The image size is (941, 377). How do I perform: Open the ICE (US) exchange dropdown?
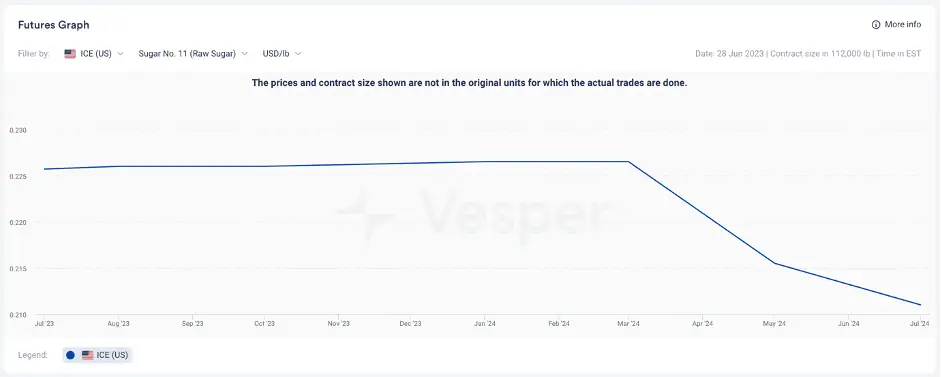[x=94, y=53]
